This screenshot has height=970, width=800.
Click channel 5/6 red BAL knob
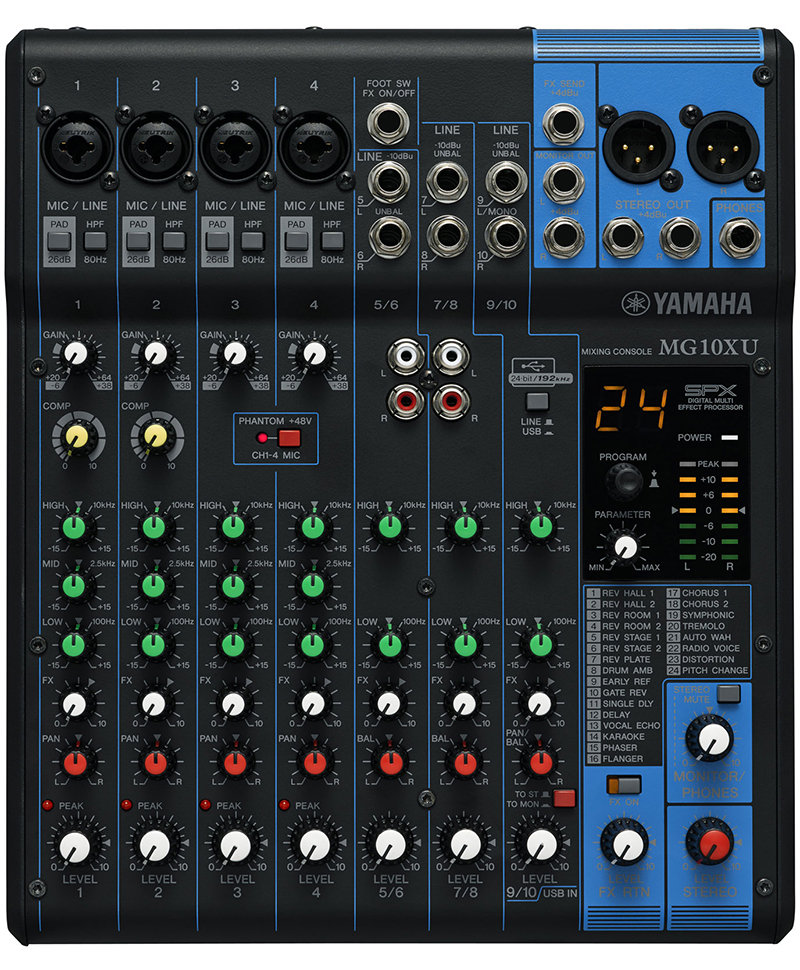pos(390,763)
